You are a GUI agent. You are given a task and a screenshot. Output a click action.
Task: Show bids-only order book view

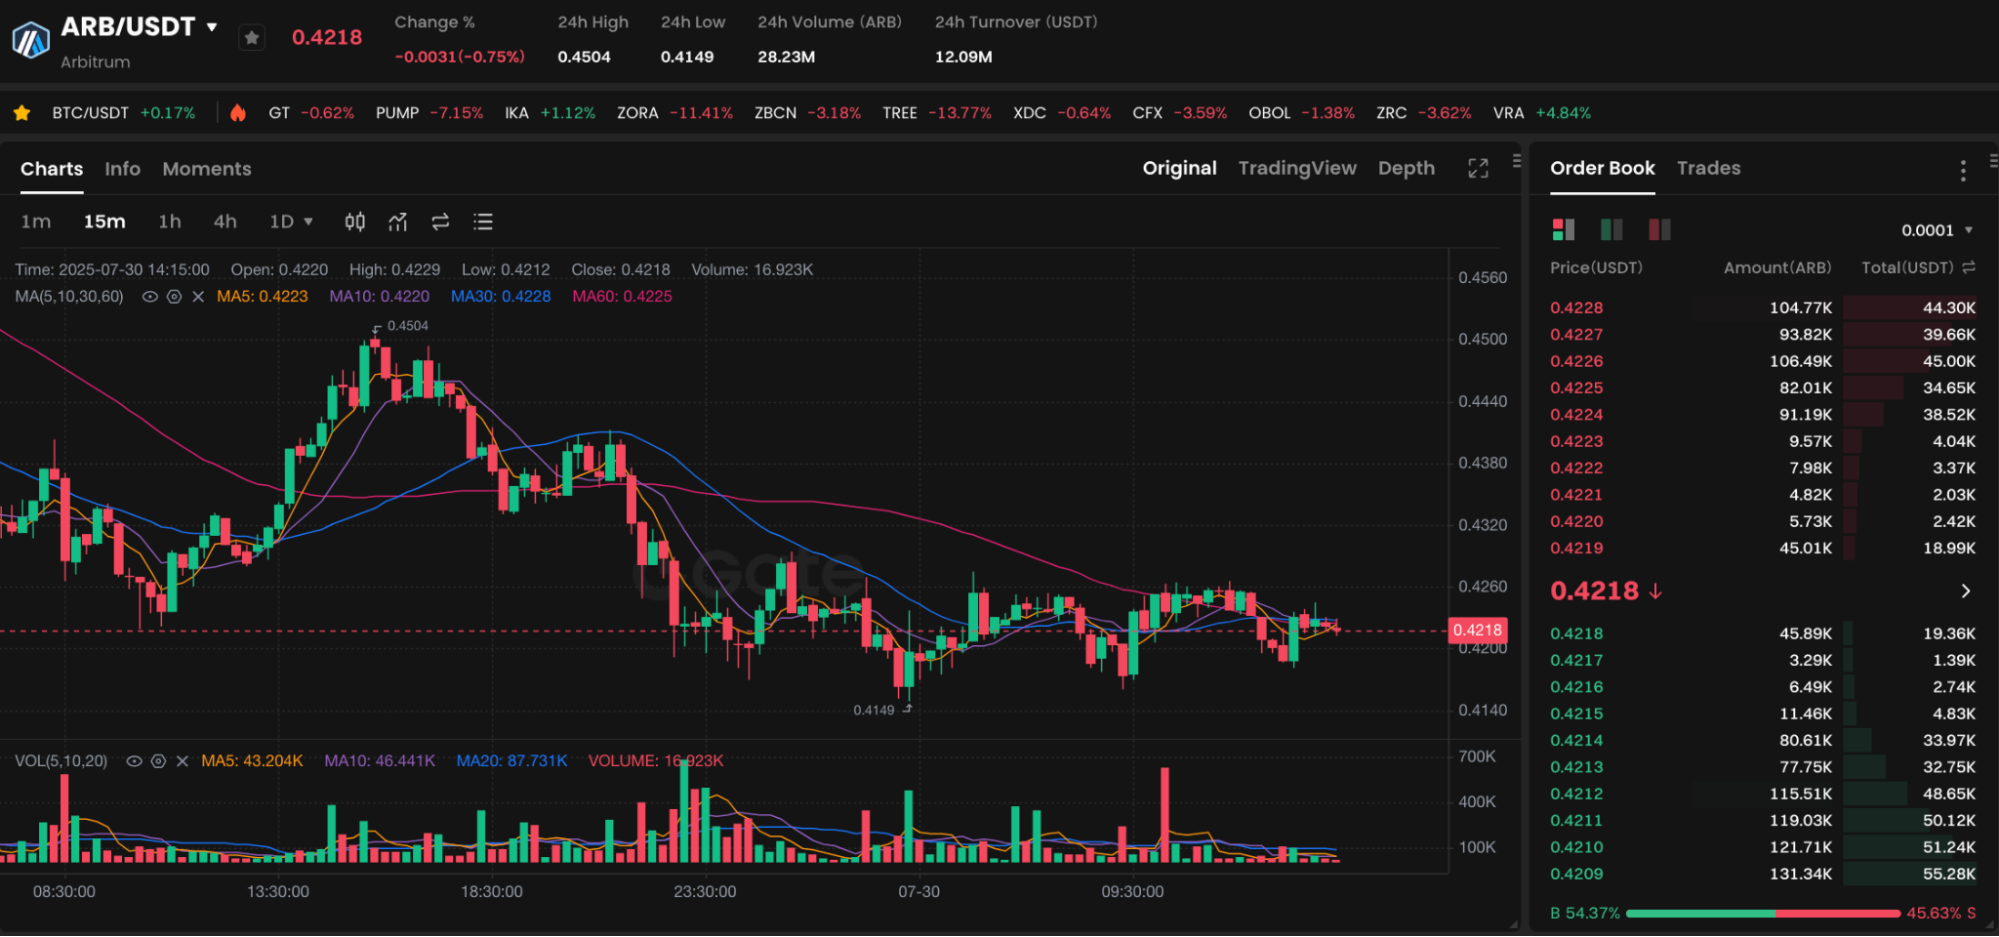coord(1612,230)
